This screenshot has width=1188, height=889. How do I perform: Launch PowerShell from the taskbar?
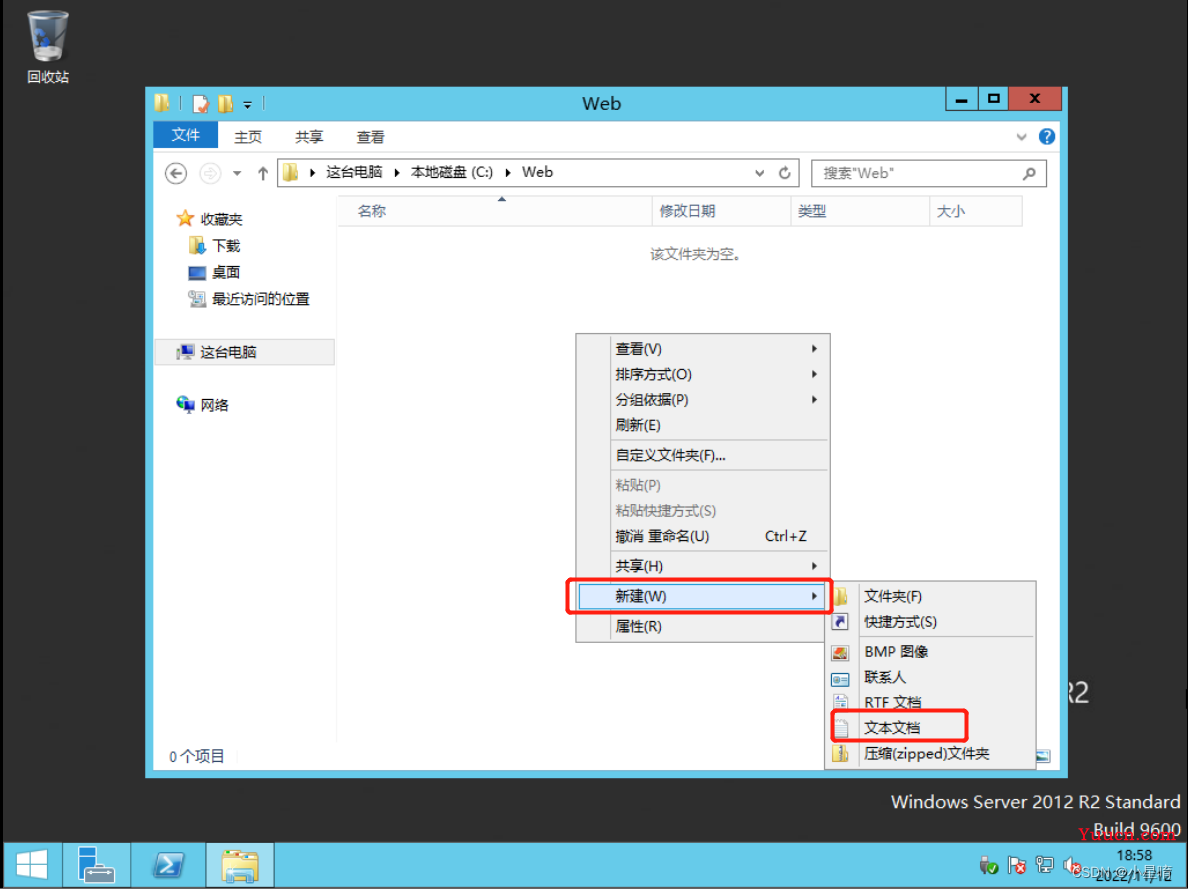pos(167,865)
